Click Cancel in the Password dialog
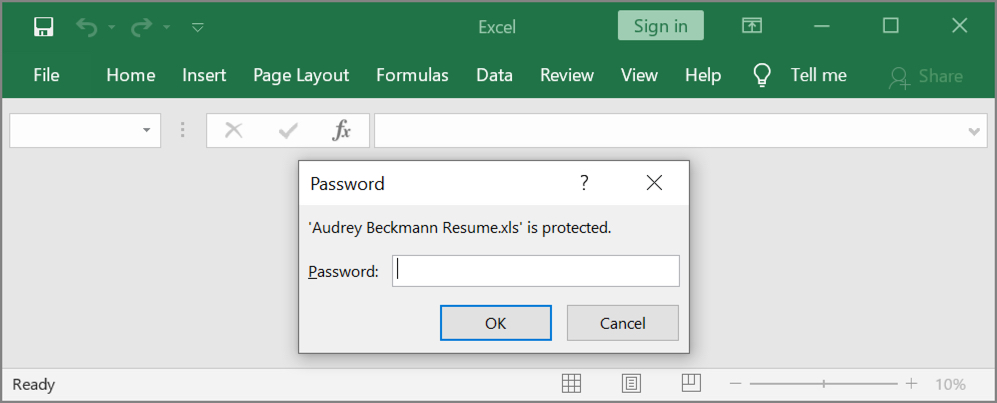 click(622, 323)
